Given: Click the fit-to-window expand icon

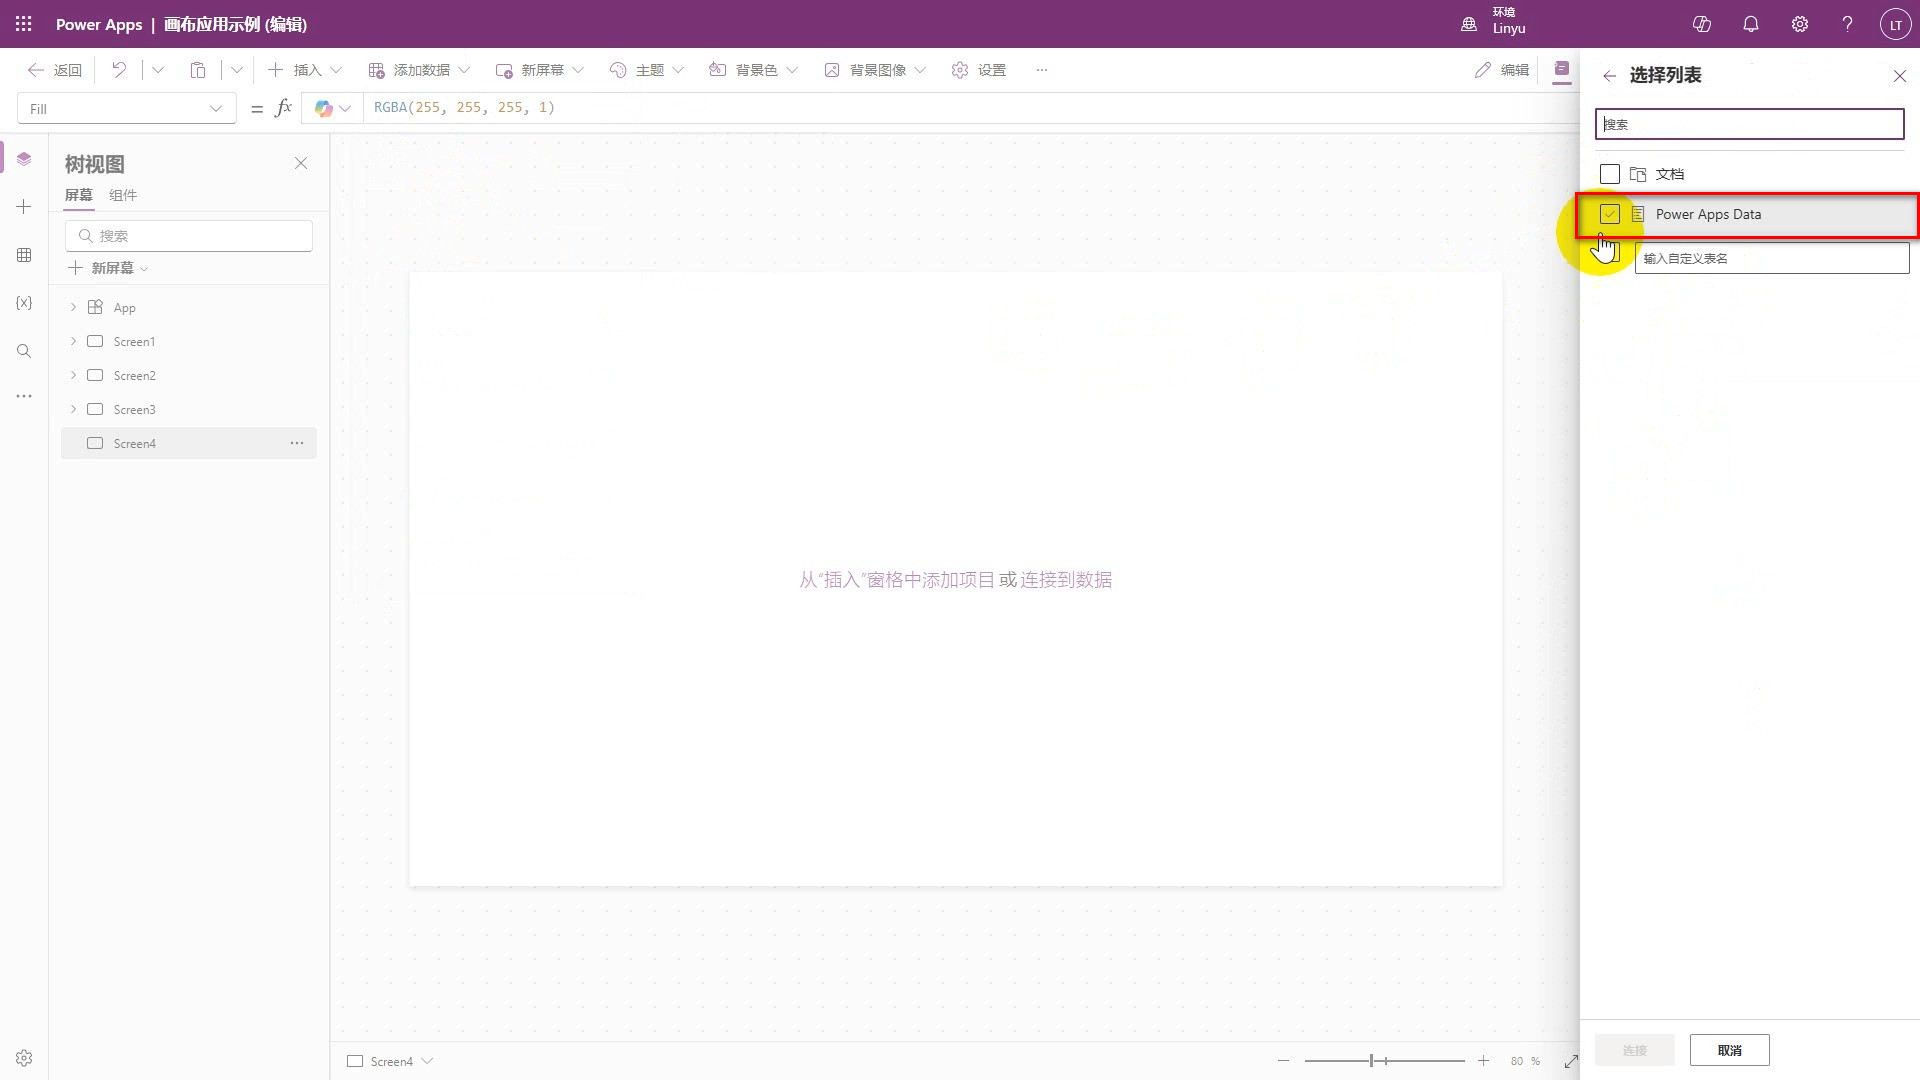Looking at the screenshot, I should (x=1570, y=1061).
